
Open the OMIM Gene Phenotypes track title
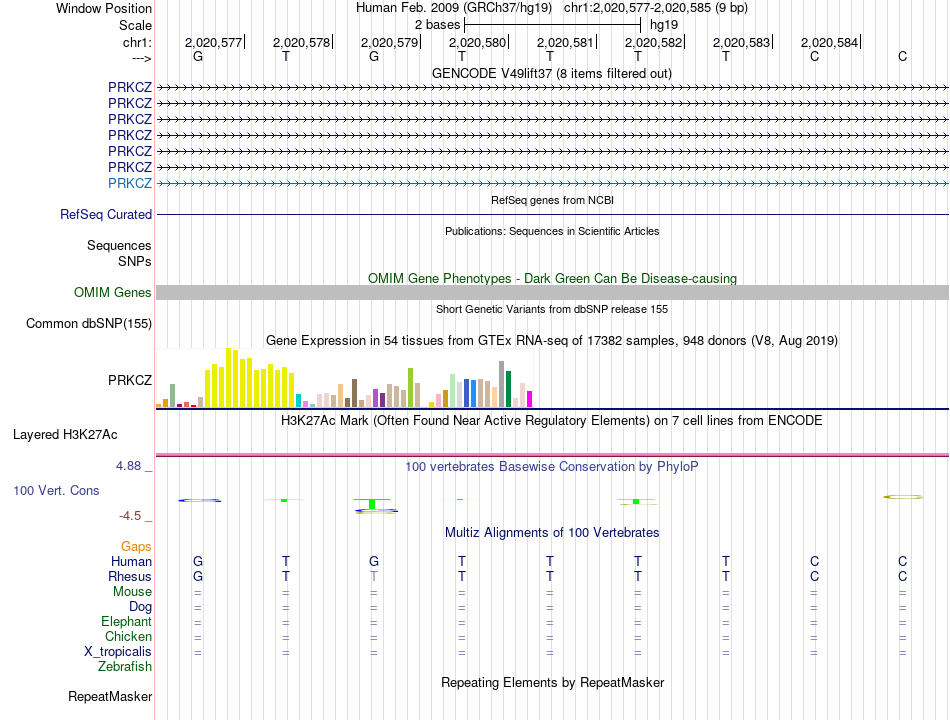click(x=552, y=278)
